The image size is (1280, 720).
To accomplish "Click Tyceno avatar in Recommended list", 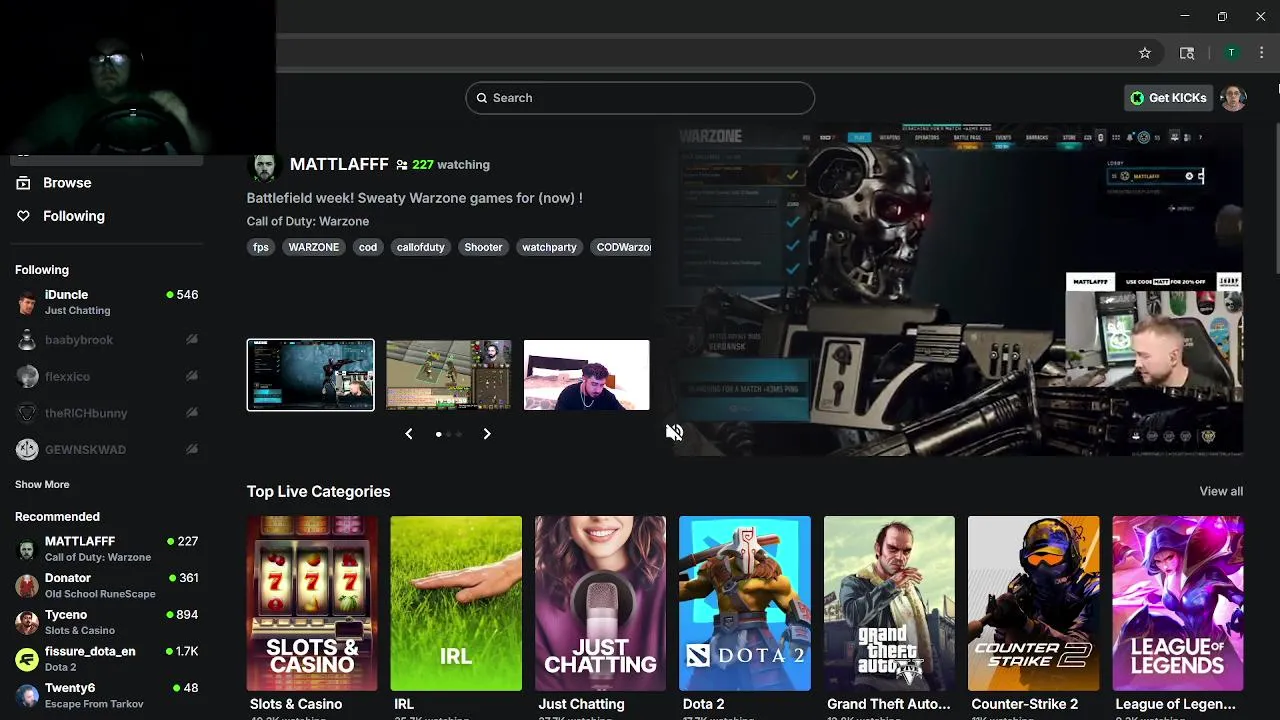I will 27,623.
